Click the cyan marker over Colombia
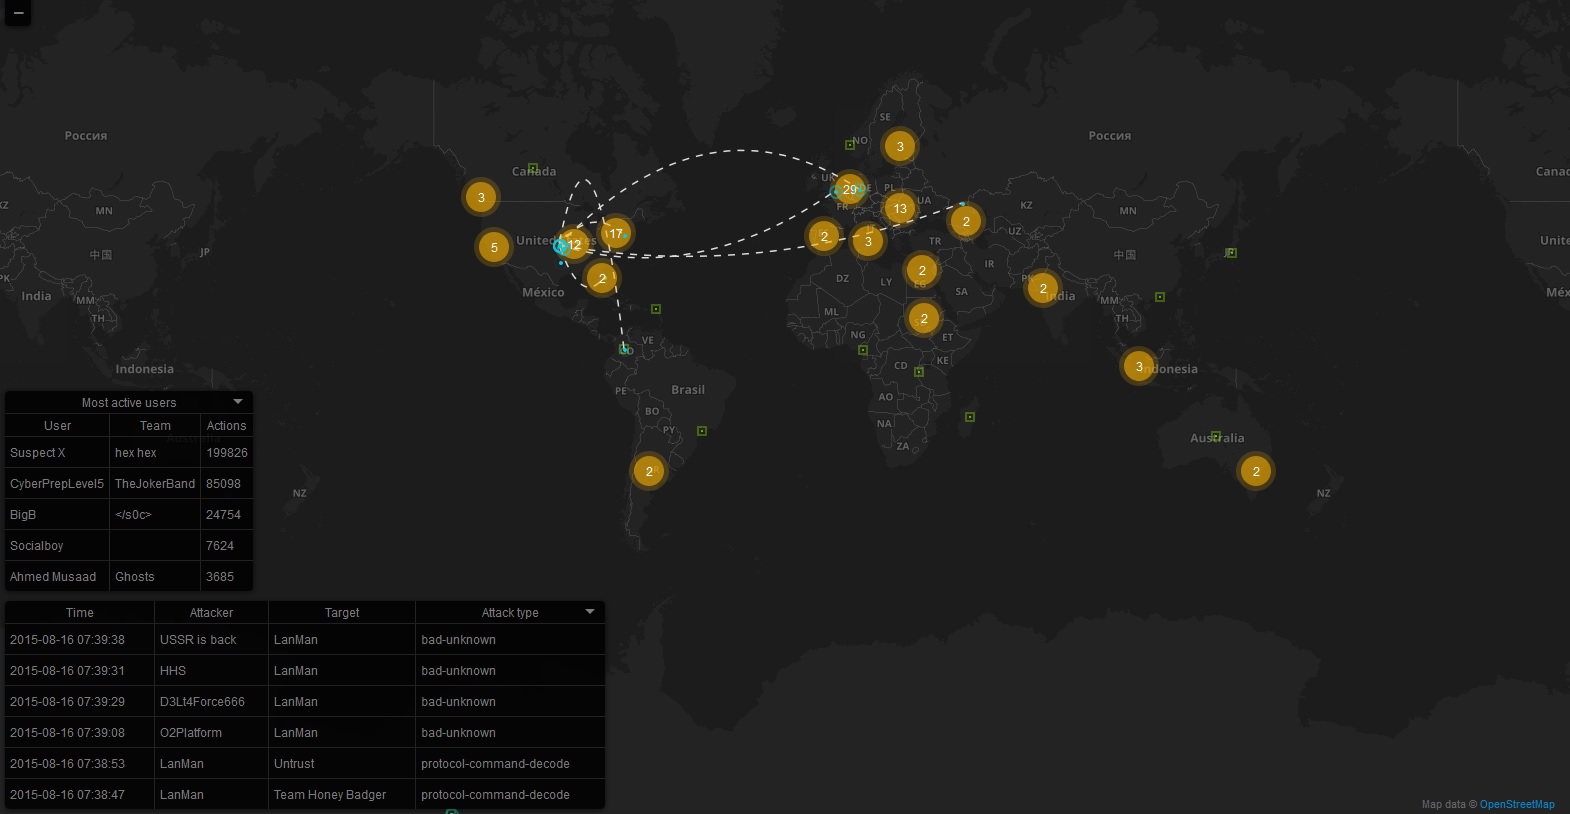Screen dimensions: 1570x814 [x=625, y=349]
